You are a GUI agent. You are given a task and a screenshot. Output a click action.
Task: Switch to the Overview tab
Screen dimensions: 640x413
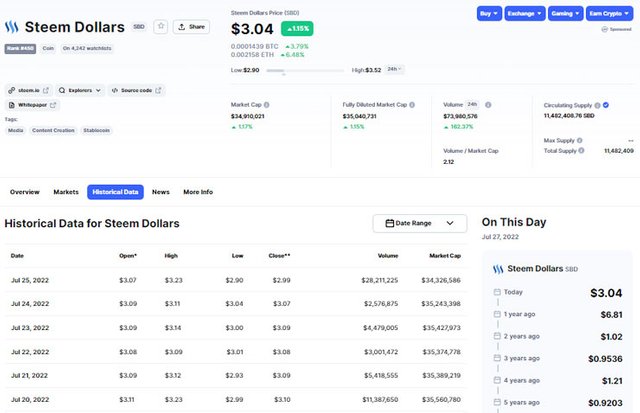[24, 192]
